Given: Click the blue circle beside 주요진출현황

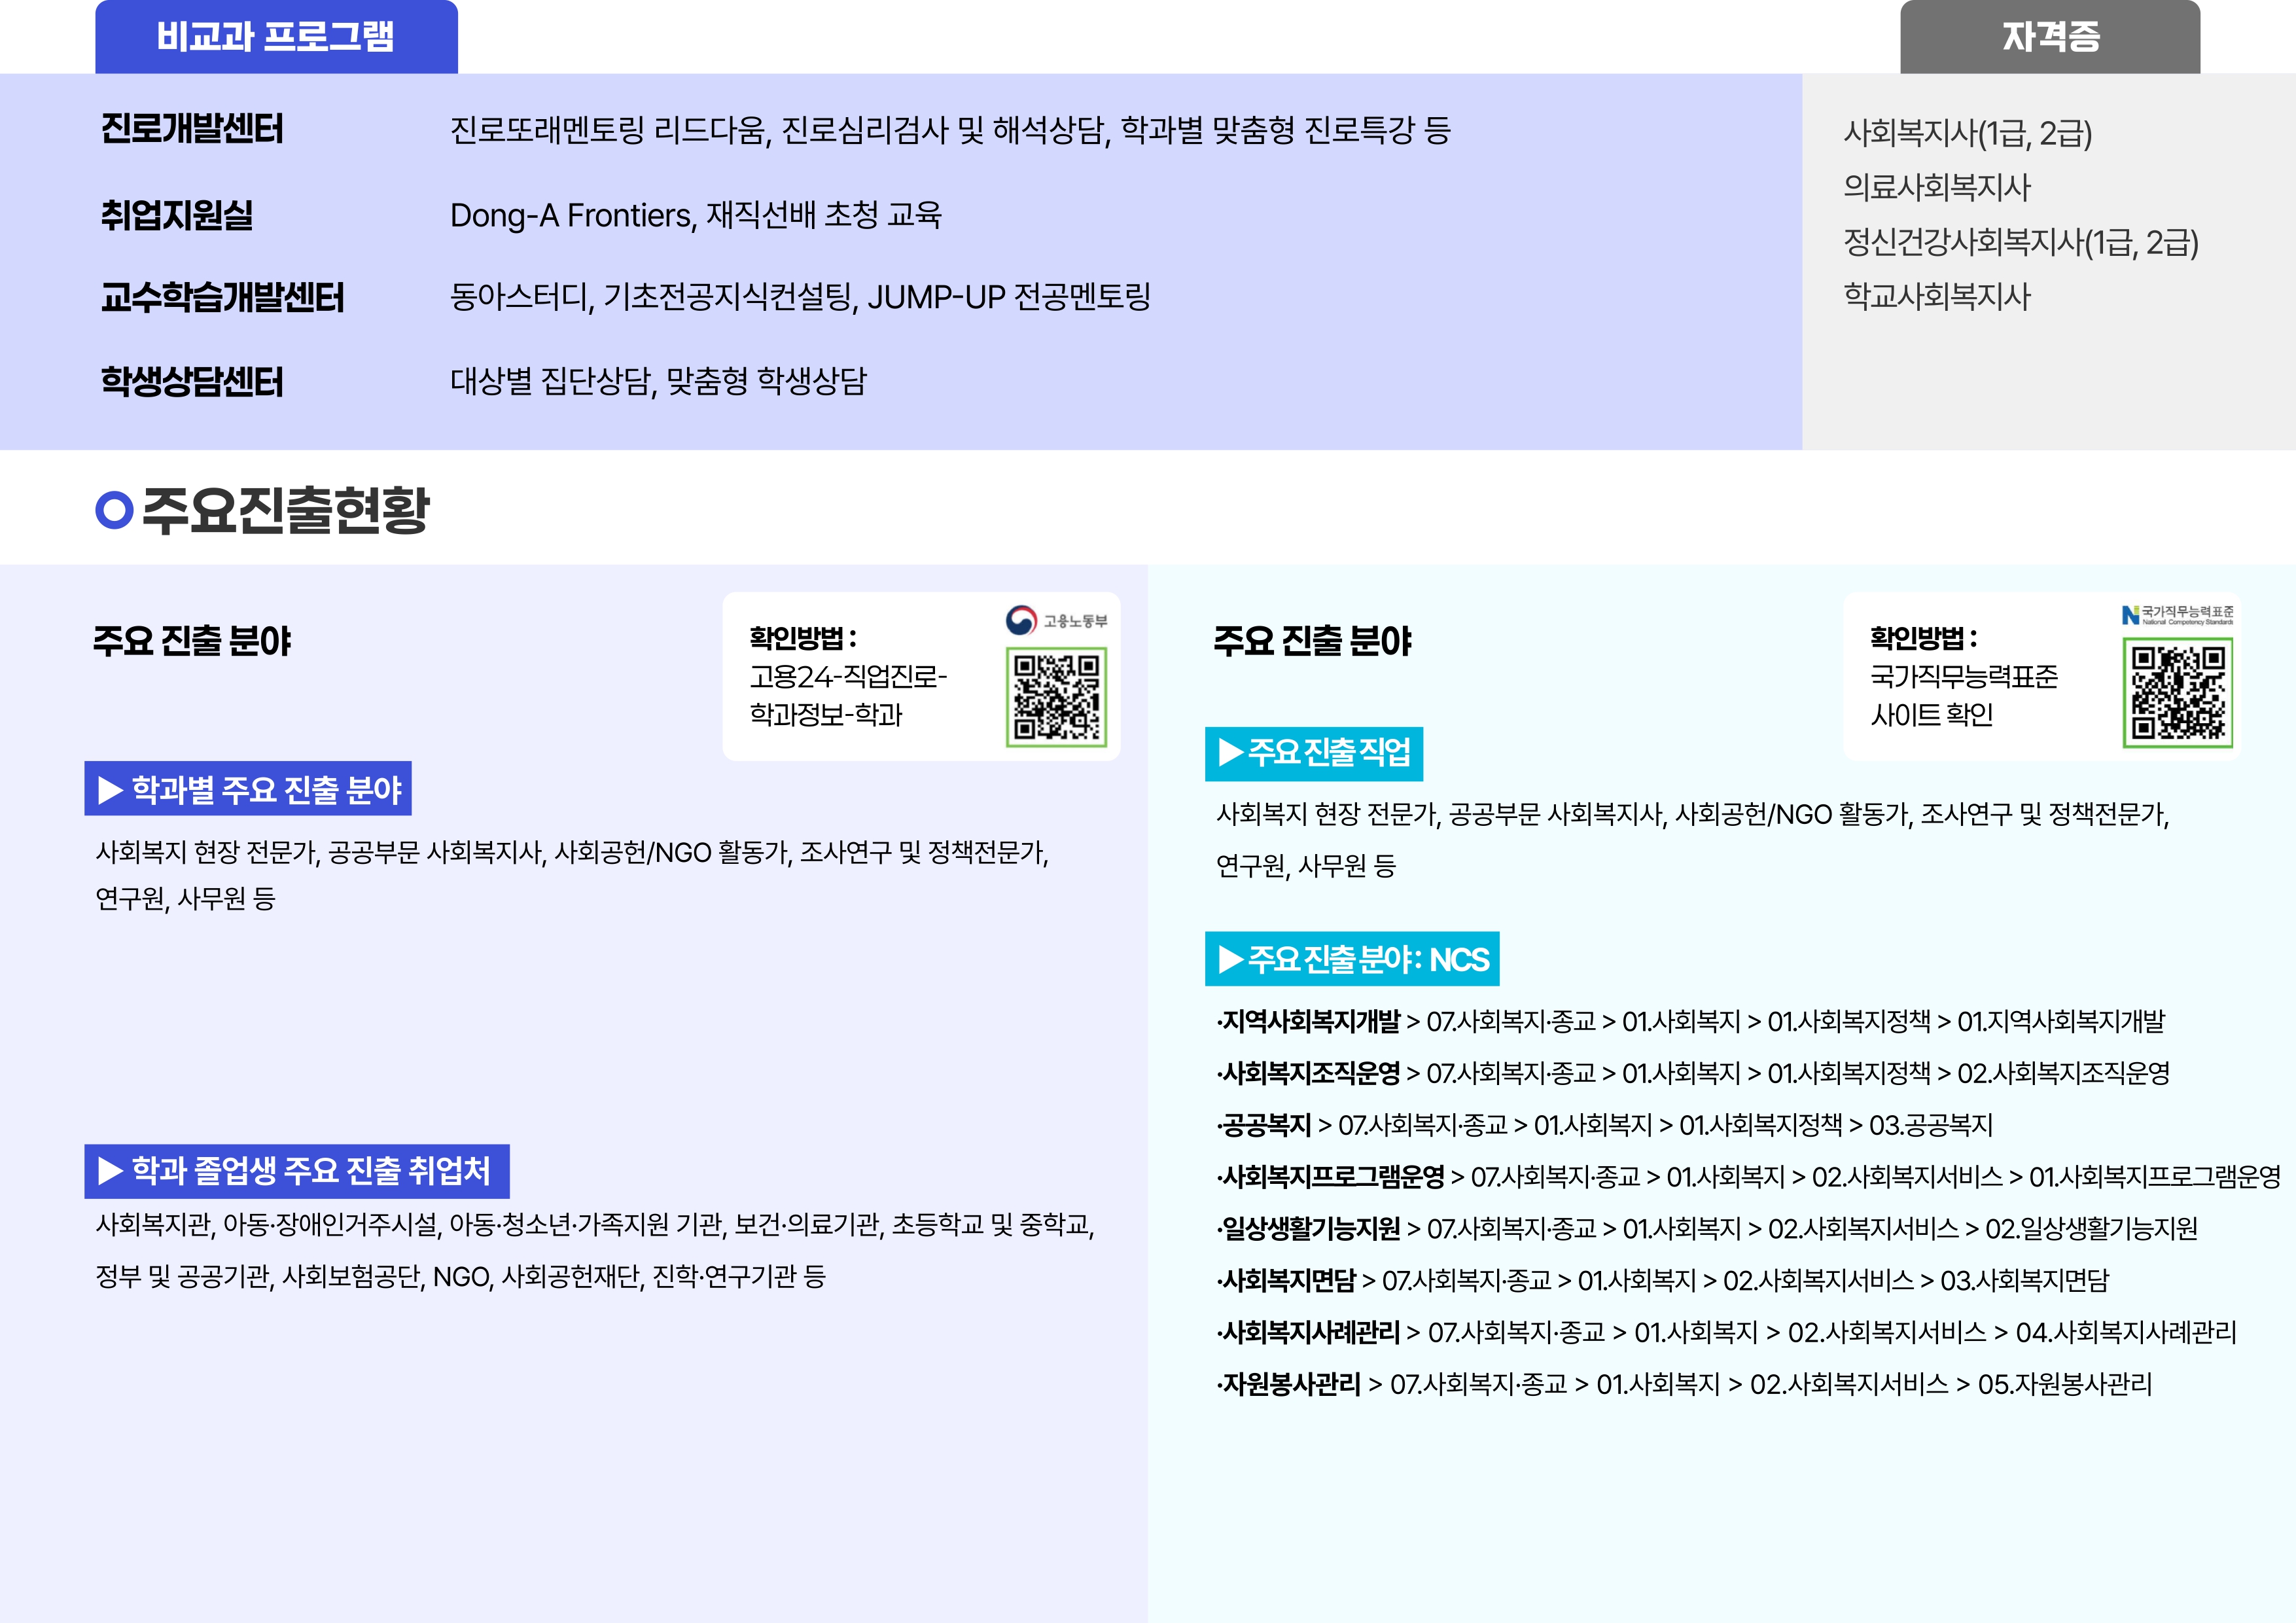Looking at the screenshot, I should click(114, 510).
